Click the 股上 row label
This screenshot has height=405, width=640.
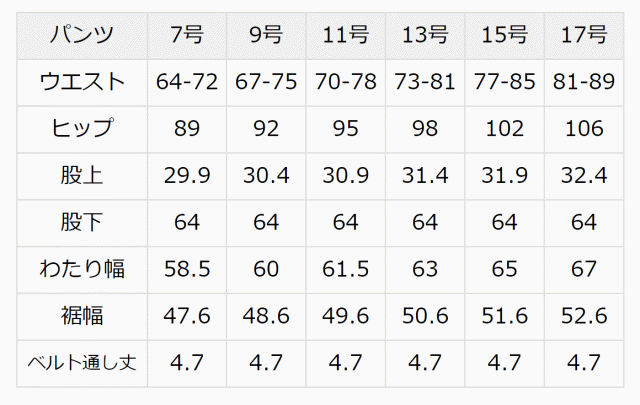[x=81, y=176]
